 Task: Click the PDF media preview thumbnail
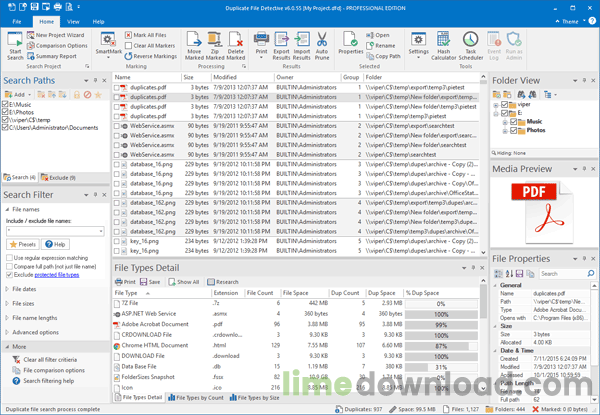pos(542,213)
